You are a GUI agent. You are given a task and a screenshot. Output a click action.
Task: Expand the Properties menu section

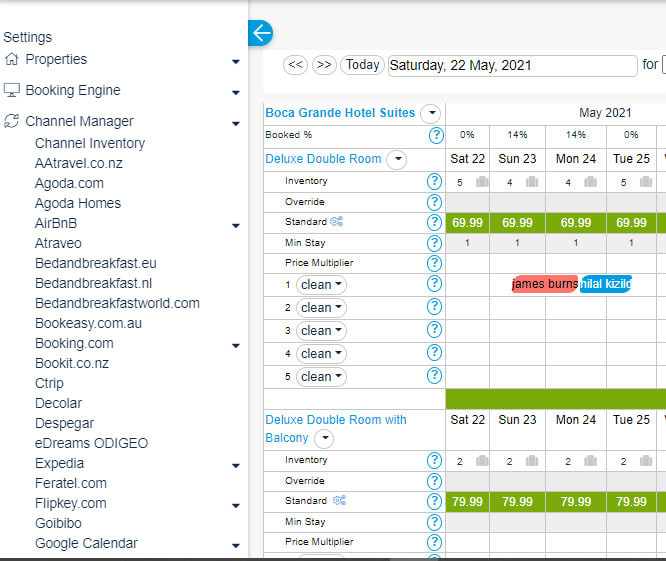click(x=236, y=62)
